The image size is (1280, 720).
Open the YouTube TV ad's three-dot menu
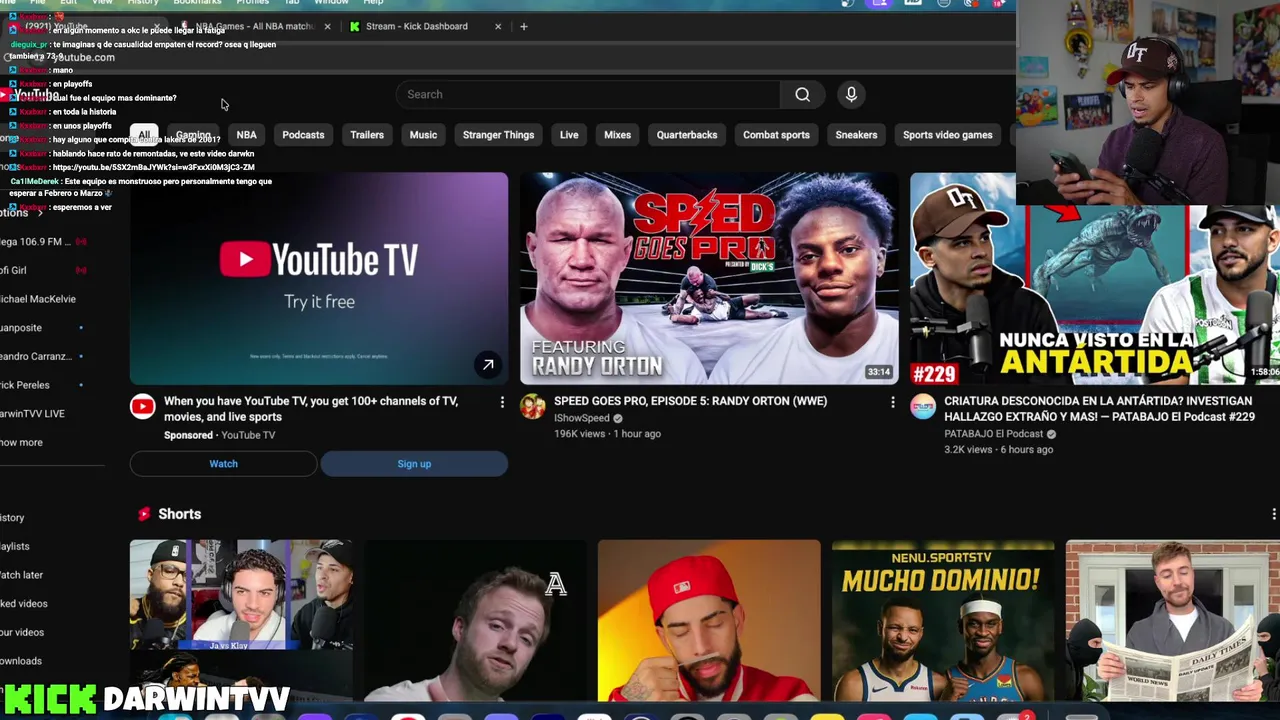502,402
